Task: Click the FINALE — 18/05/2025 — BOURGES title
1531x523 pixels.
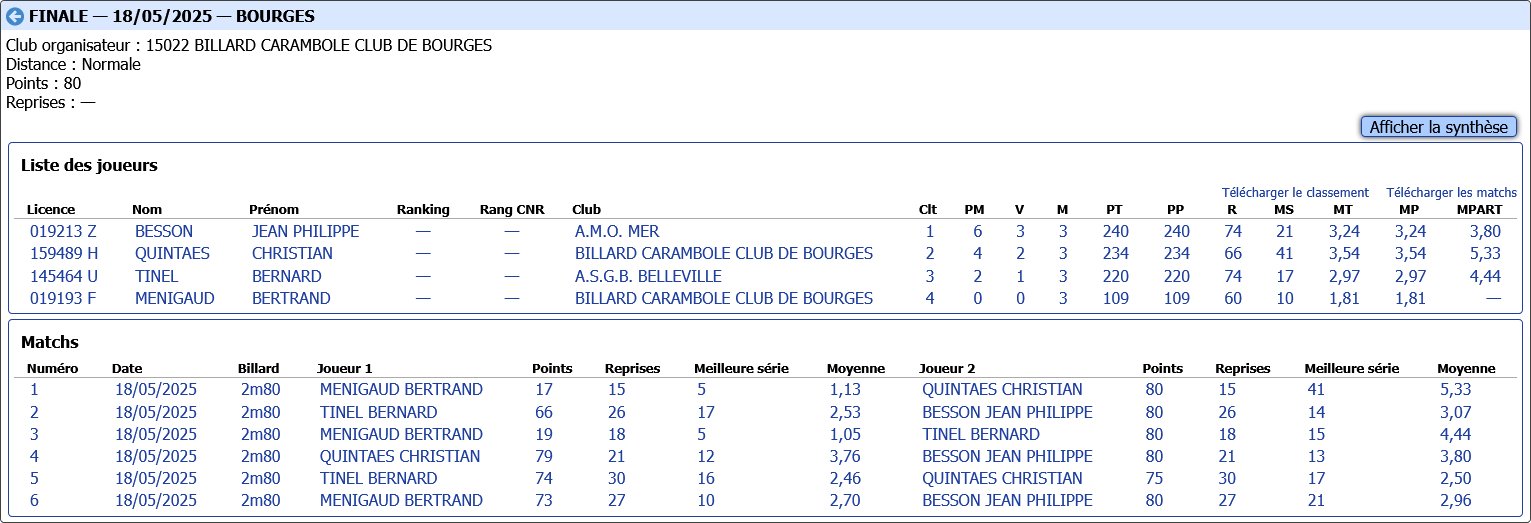Action: pyautogui.click(x=172, y=16)
